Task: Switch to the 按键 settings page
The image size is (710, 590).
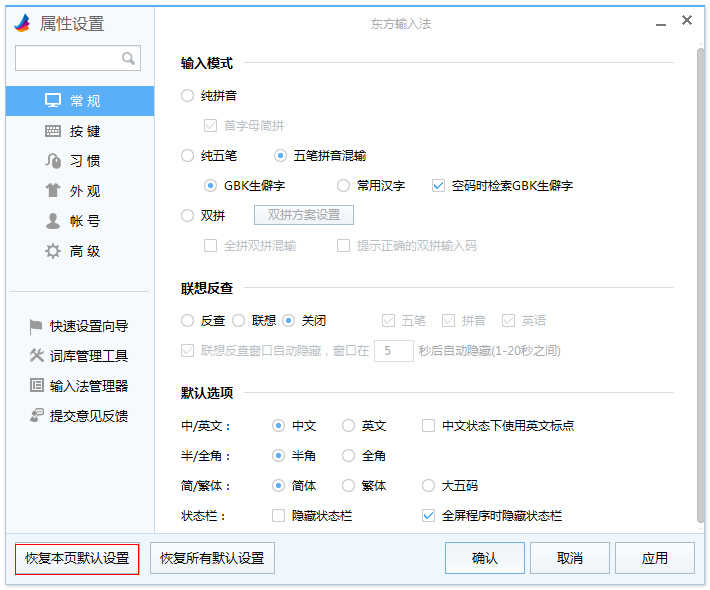Action: (x=80, y=131)
